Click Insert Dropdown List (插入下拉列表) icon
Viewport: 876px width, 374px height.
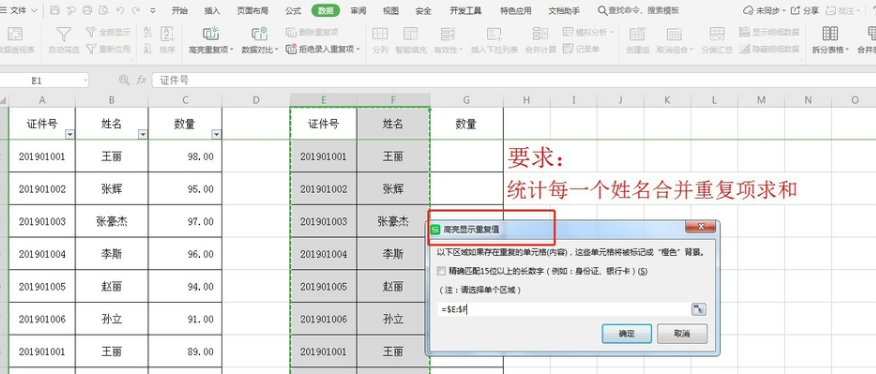point(494,34)
